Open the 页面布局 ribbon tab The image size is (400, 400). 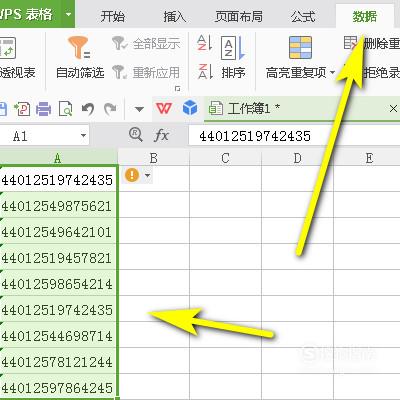point(239,16)
